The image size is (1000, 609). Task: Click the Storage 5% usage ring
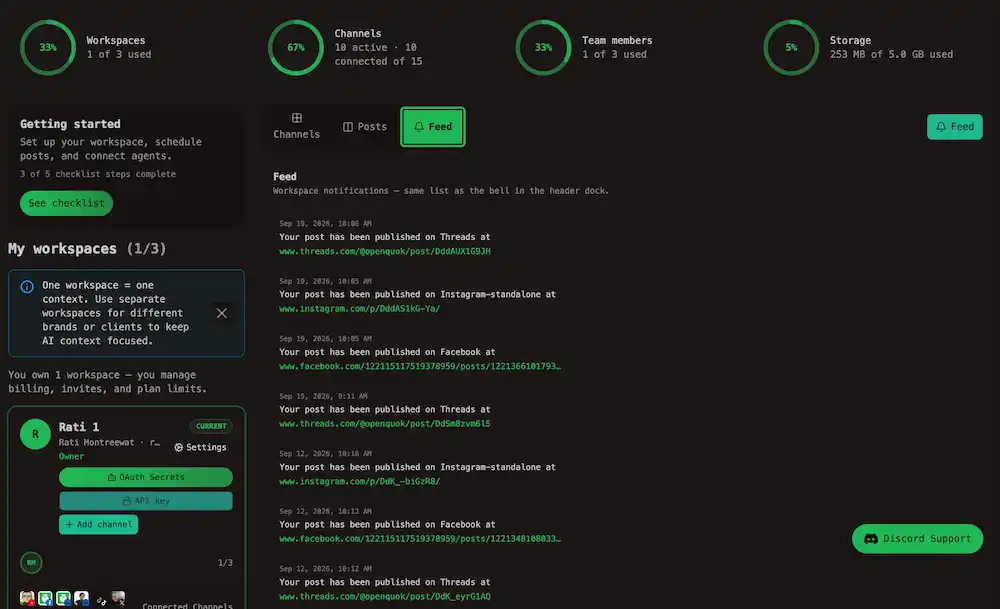tap(791, 47)
